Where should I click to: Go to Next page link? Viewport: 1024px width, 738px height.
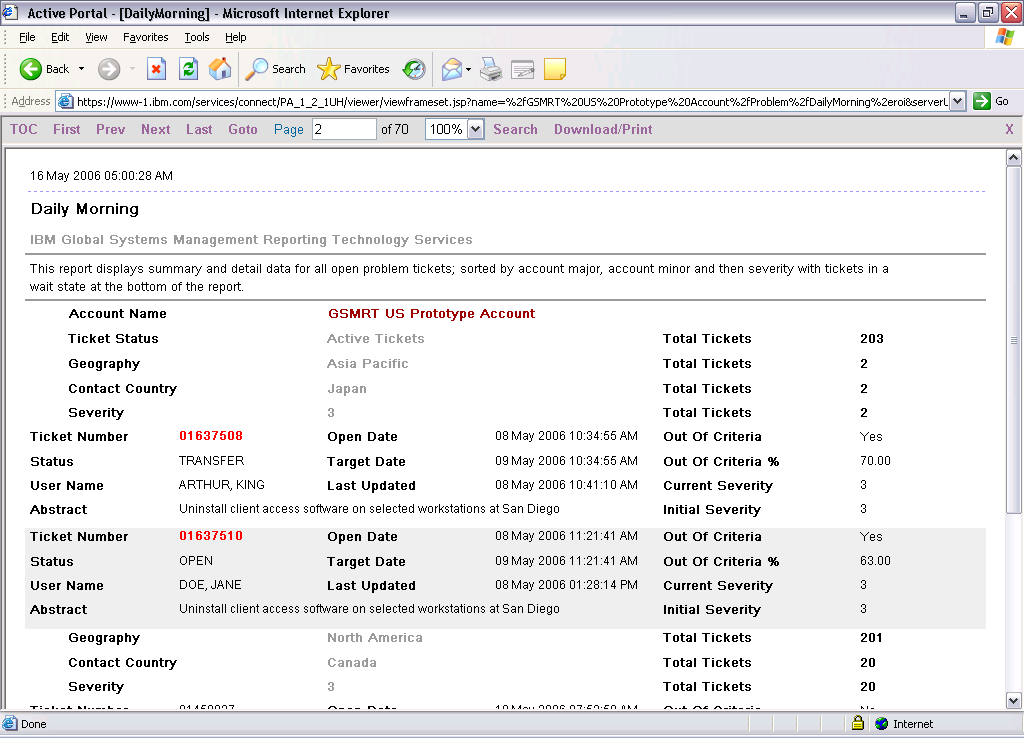(x=155, y=129)
